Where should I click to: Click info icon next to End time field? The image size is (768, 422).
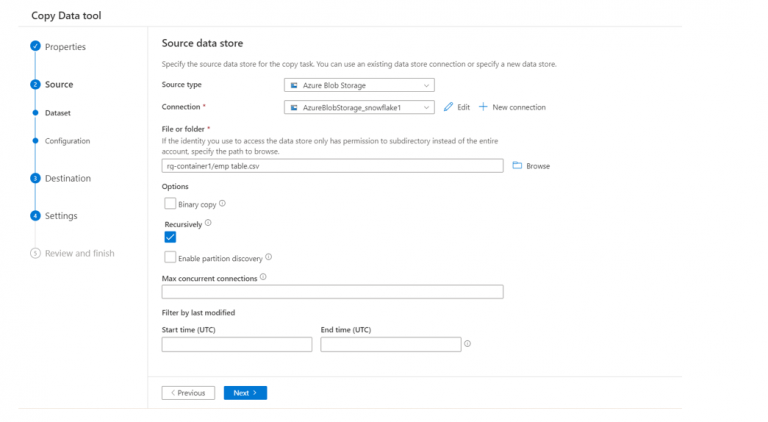[x=467, y=344]
